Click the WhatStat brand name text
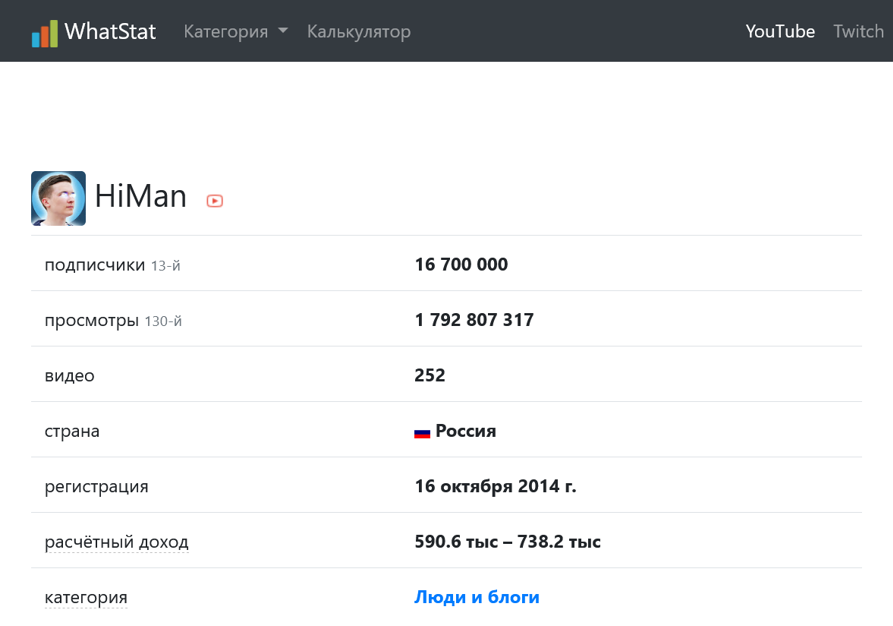 point(110,32)
